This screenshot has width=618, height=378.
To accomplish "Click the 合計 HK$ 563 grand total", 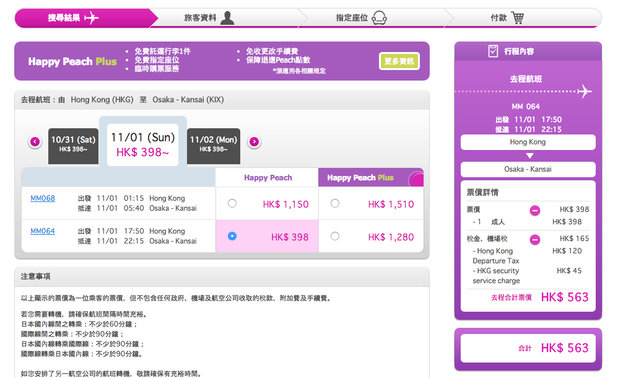I will coord(553,348).
